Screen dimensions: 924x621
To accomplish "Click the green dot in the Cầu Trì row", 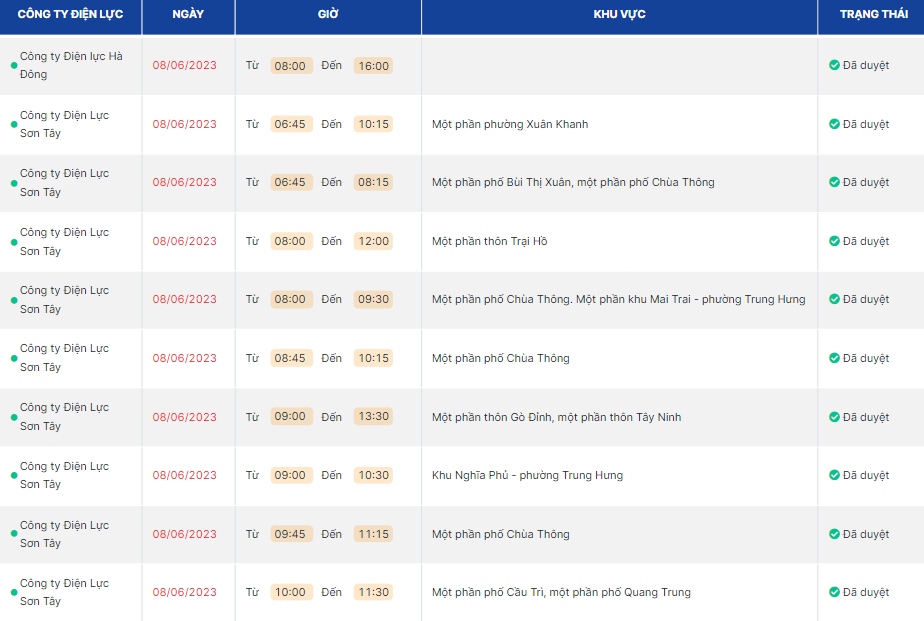I will pos(14,592).
